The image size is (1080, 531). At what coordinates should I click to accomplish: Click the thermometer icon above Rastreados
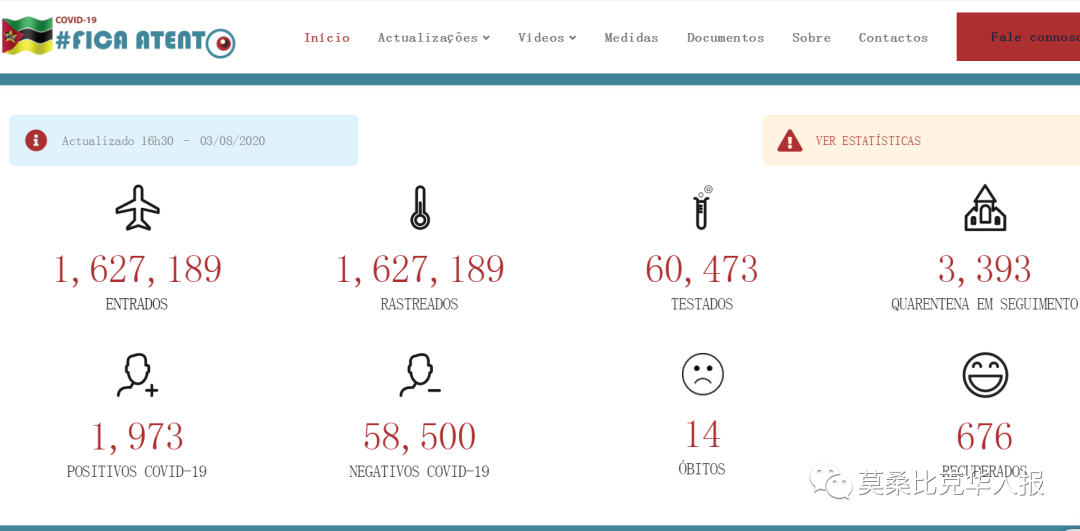tap(420, 208)
